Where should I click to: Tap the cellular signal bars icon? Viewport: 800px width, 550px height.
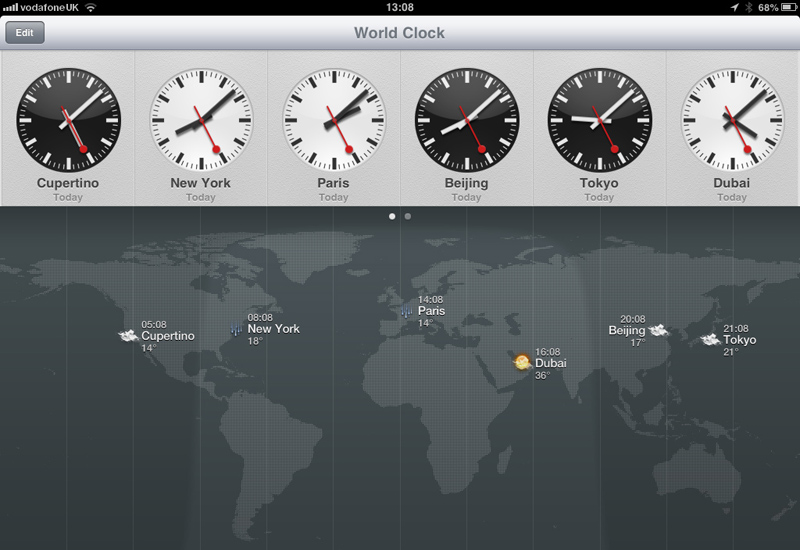pyautogui.click(x=10, y=8)
